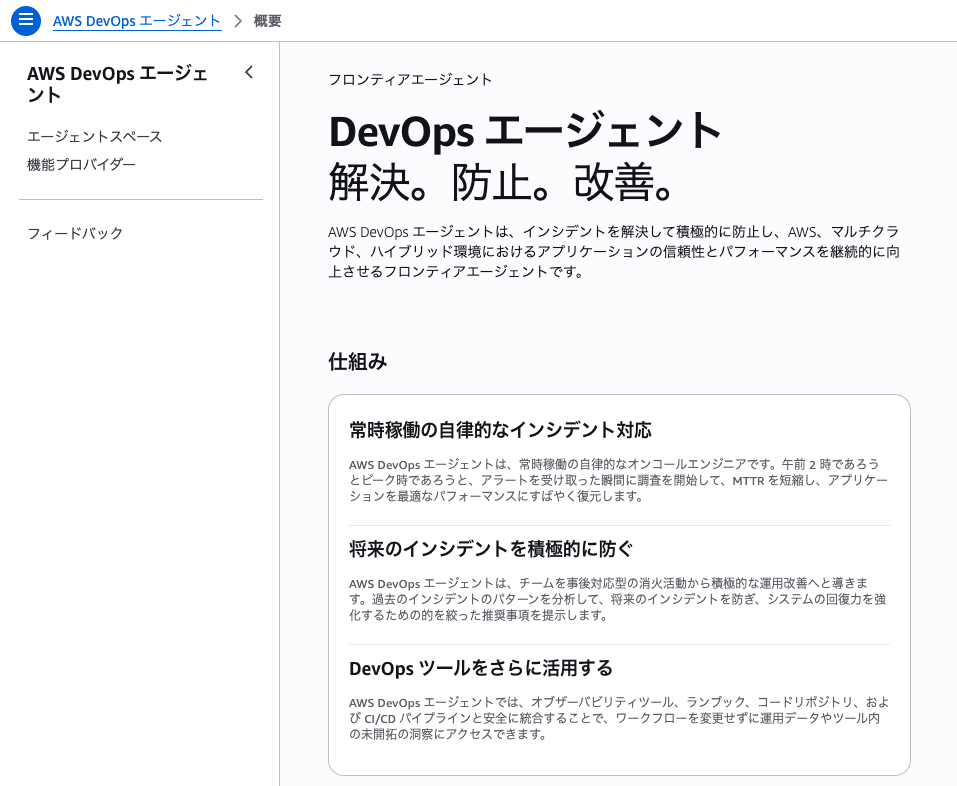The image size is (957, 786).
Task: Select the paragraph about 消火活動から積極的な運用改善
Action: (x=618, y=599)
